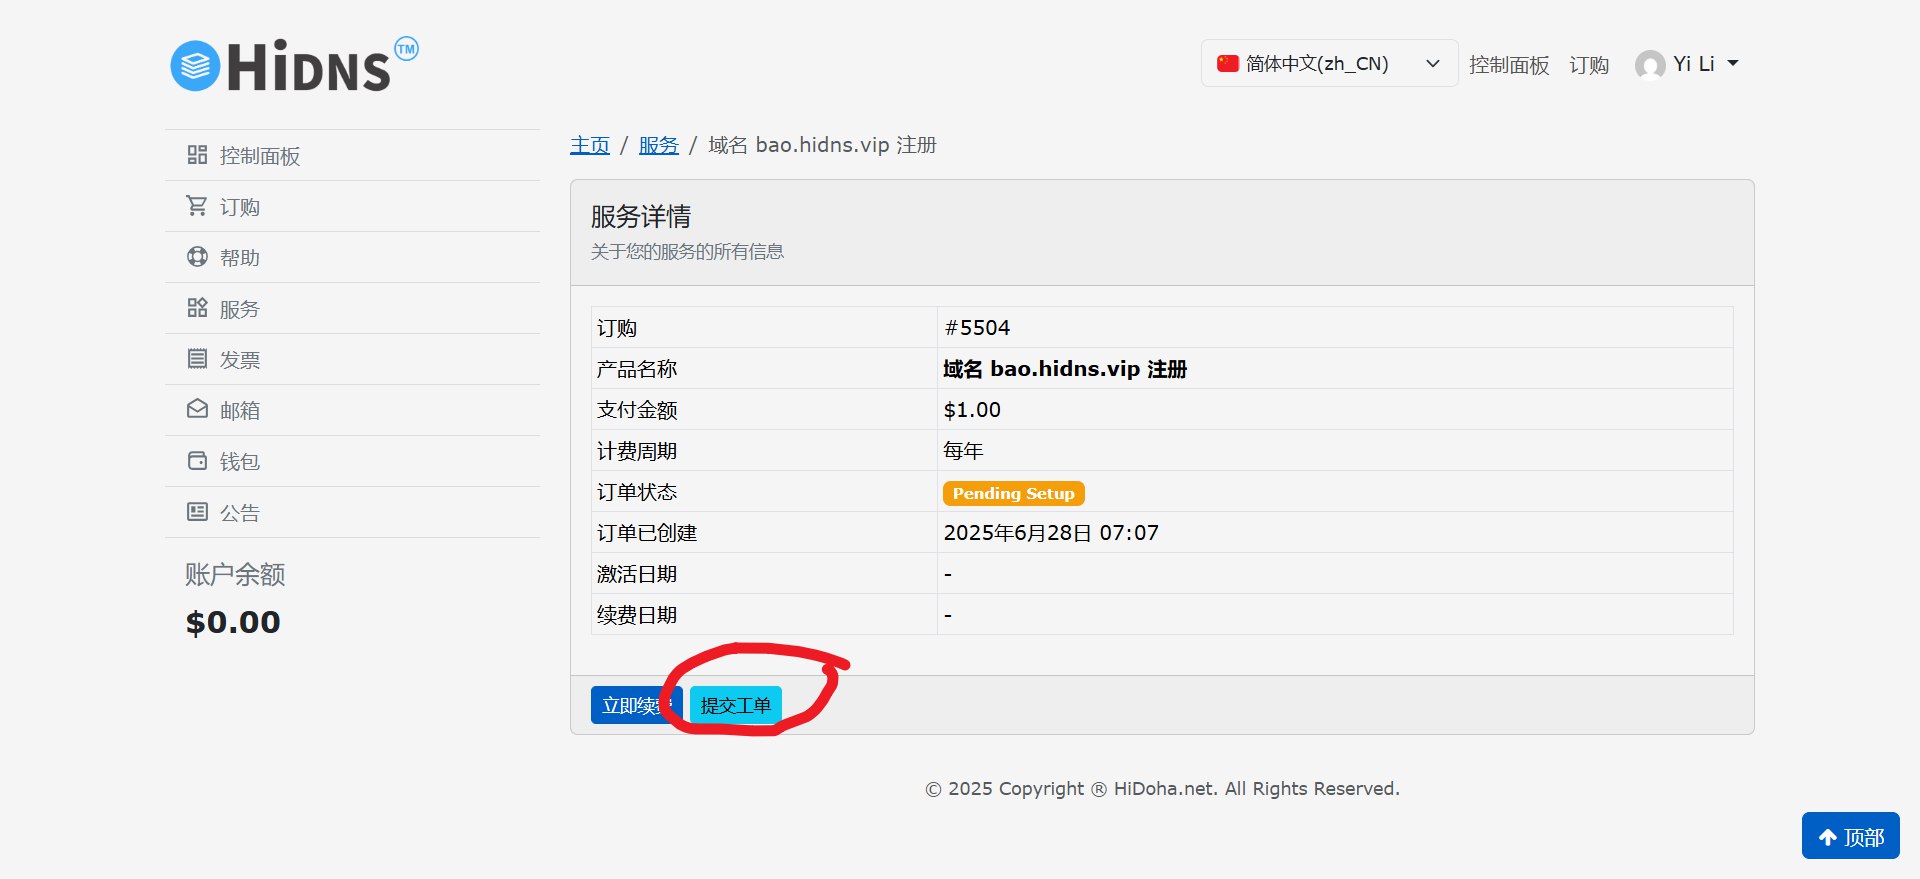Click the China flag in language selector

pyautogui.click(x=1228, y=63)
